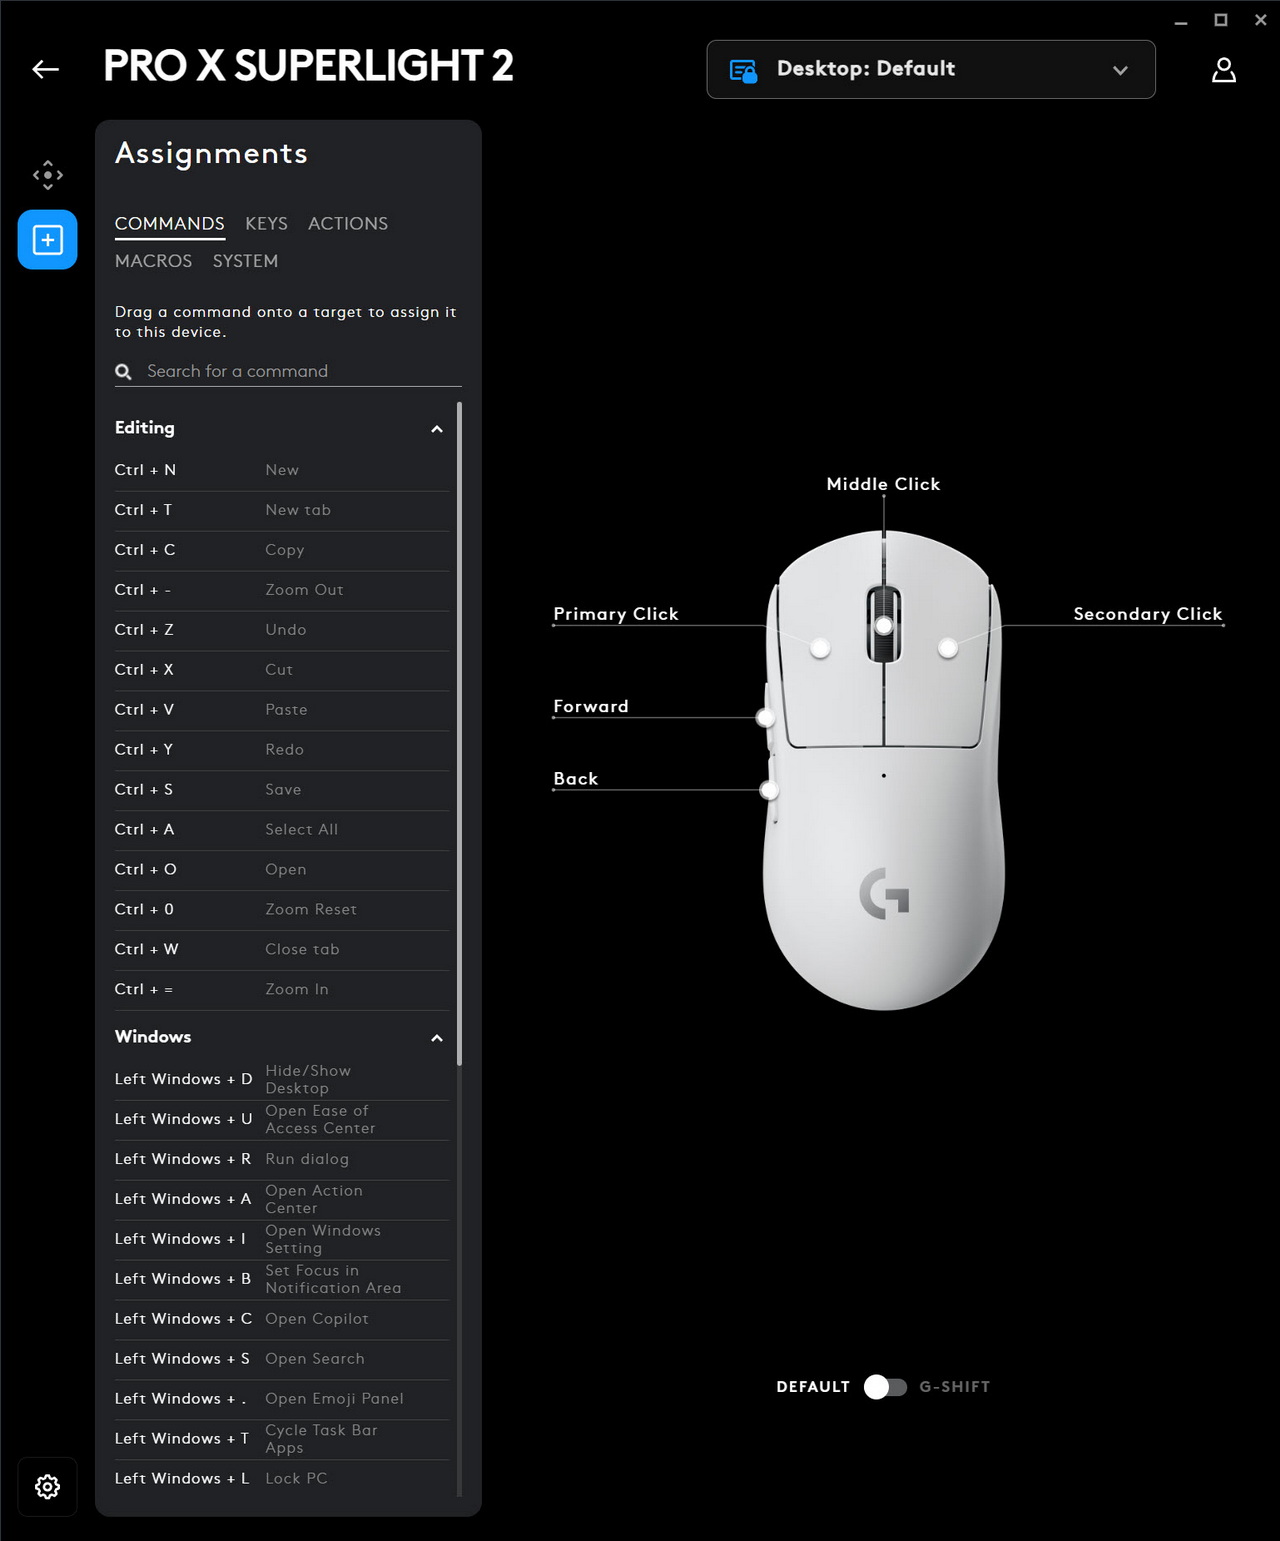Viewport: 1280px width, 1541px height.
Task: Click the Middle Click label
Action: (x=883, y=484)
